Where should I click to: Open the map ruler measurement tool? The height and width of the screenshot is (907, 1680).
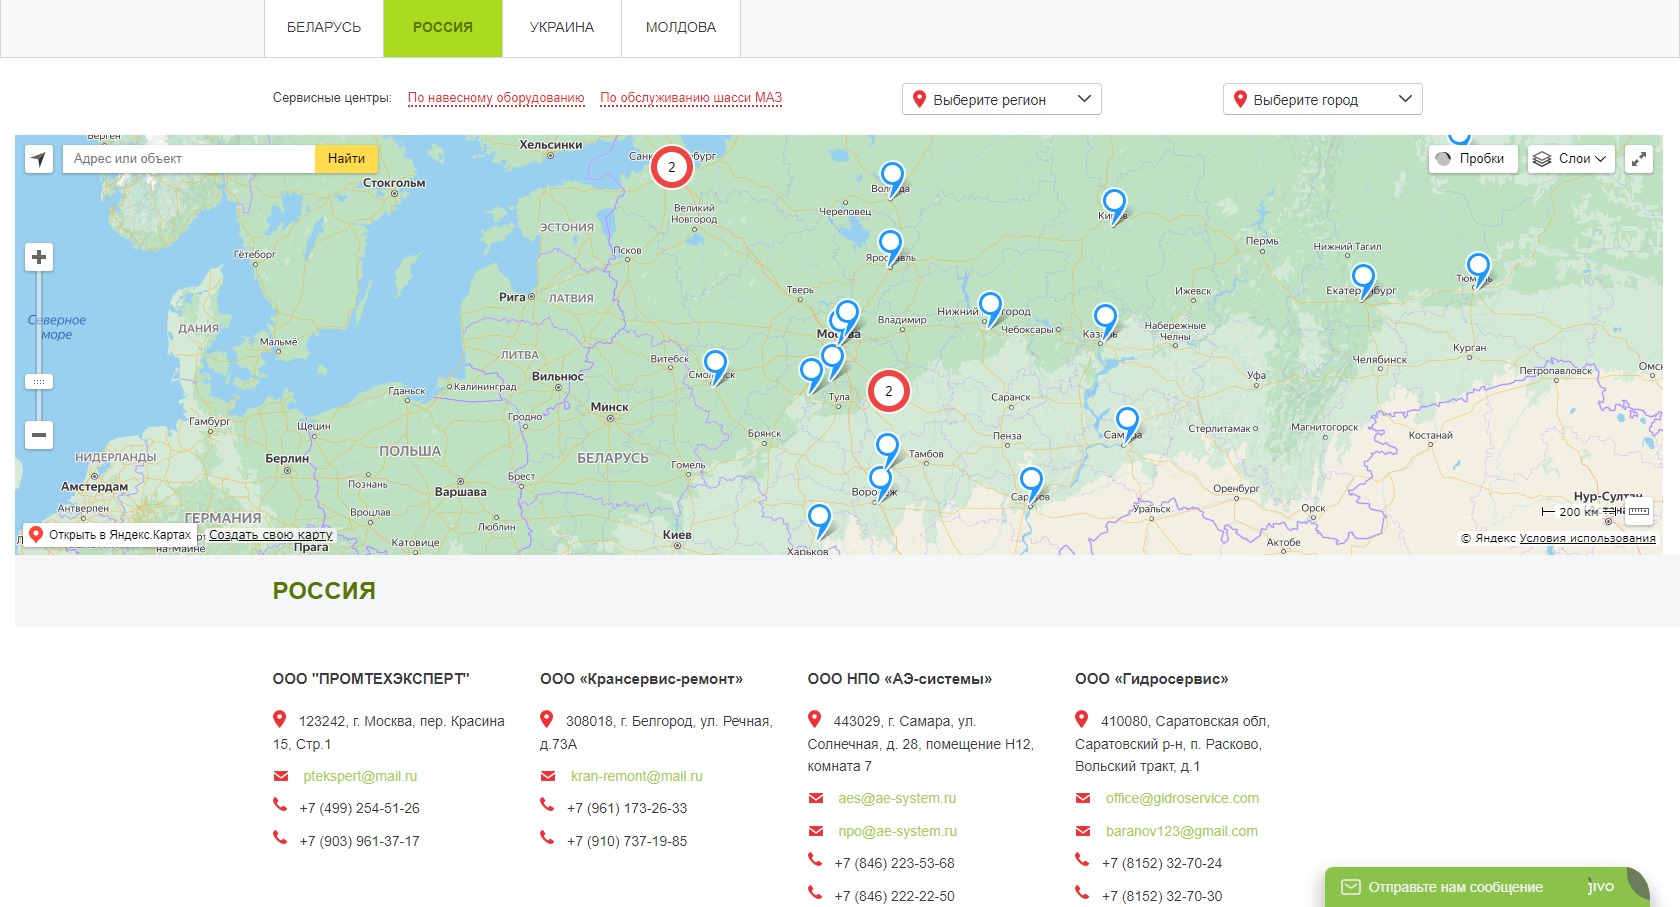pyautogui.click(x=1638, y=512)
